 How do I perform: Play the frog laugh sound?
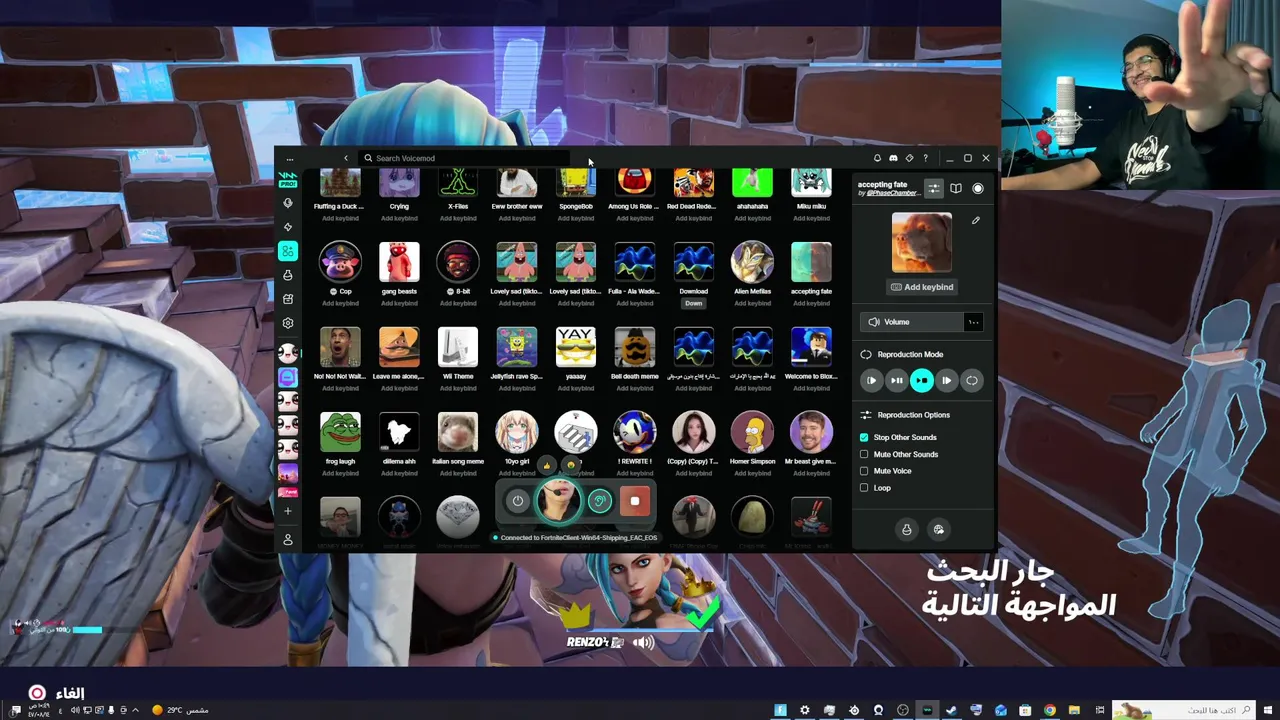[340, 432]
